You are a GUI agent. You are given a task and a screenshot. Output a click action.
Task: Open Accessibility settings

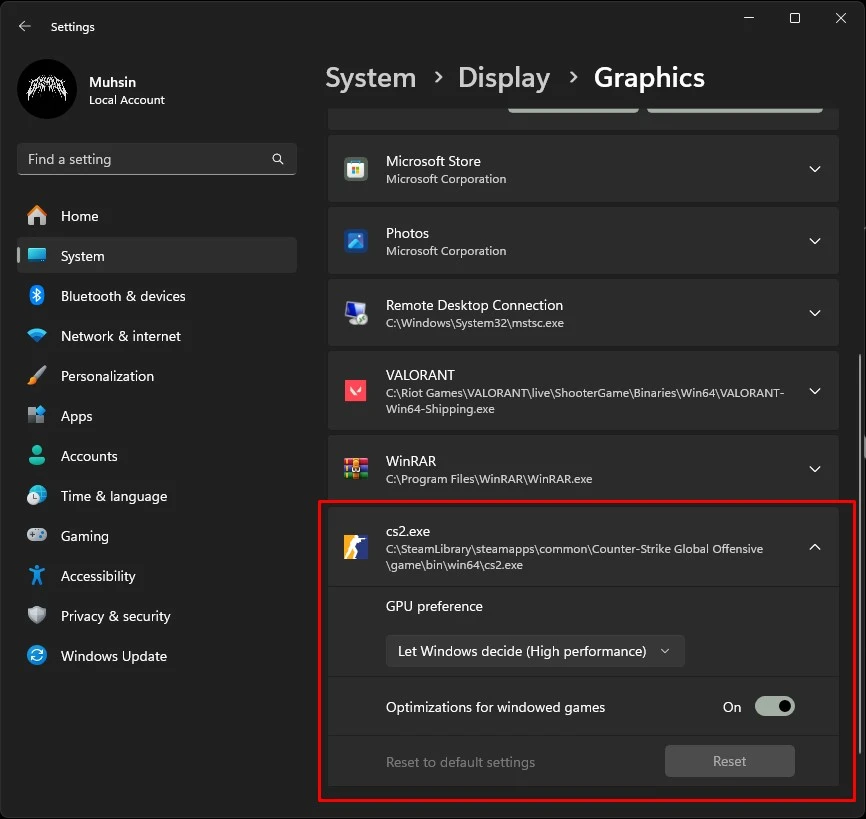coord(157,576)
